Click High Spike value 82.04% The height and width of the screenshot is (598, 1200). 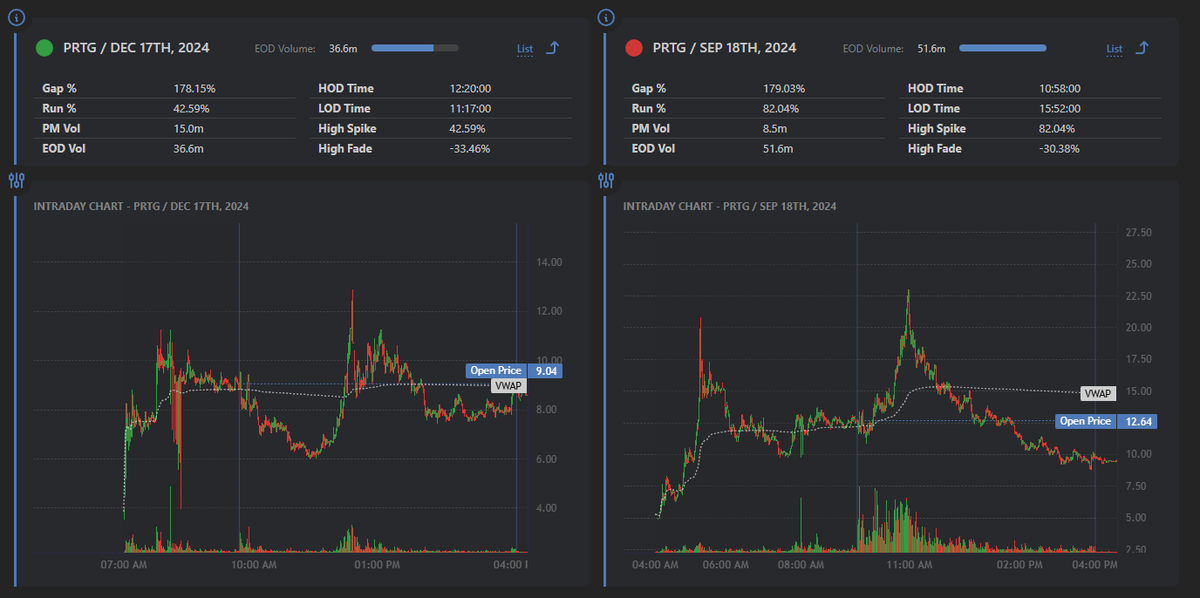[1057, 129]
